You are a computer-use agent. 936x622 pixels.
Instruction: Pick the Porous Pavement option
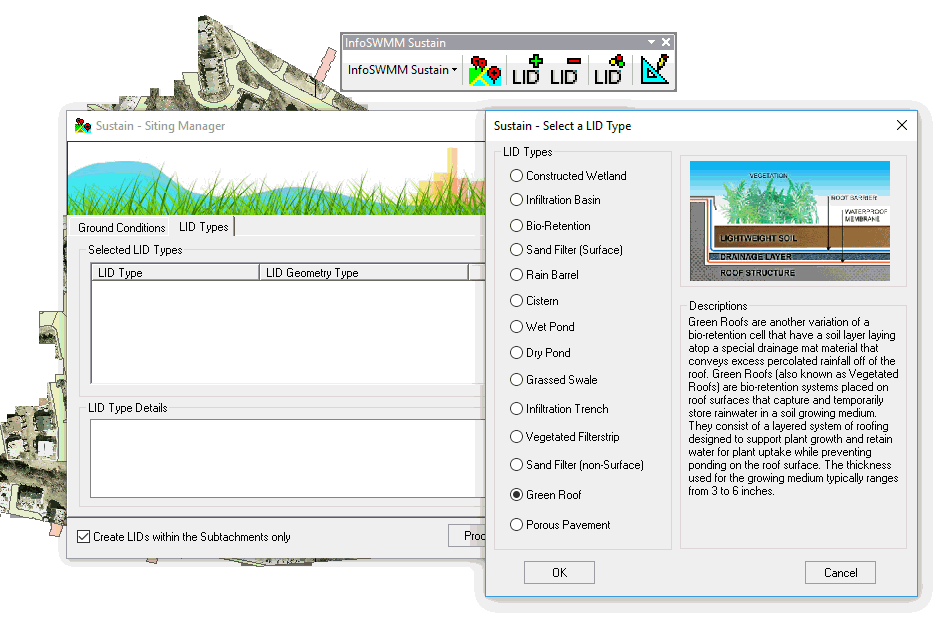pyautogui.click(x=516, y=524)
